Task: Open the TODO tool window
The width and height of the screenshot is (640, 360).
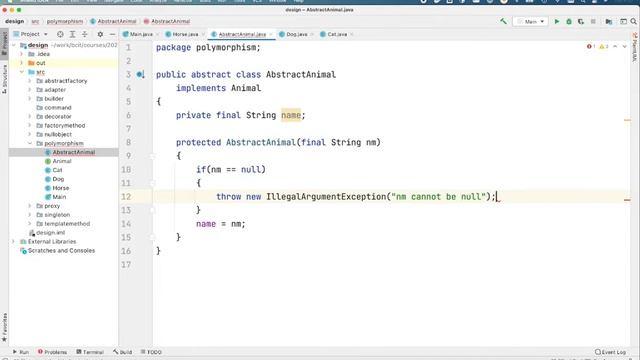Action: [x=151, y=352]
